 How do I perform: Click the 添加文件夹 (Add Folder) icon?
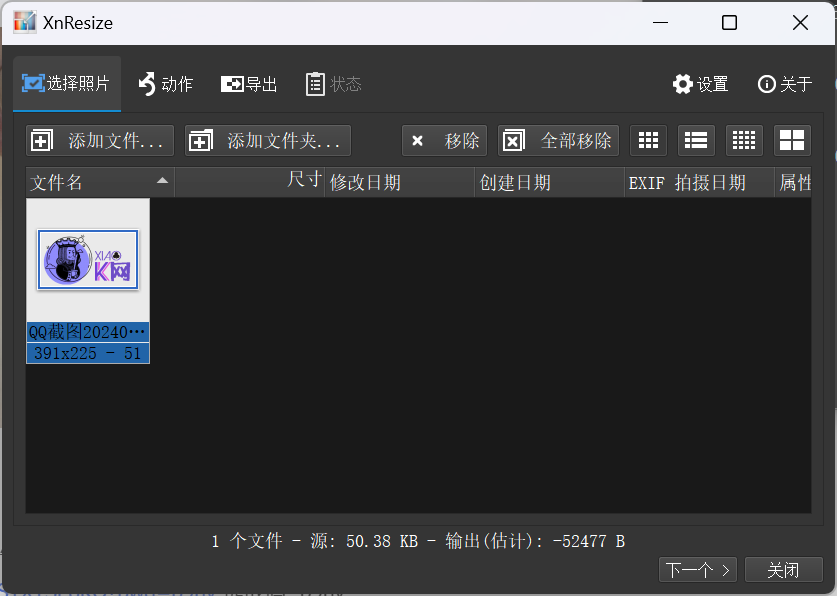[x=202, y=140]
